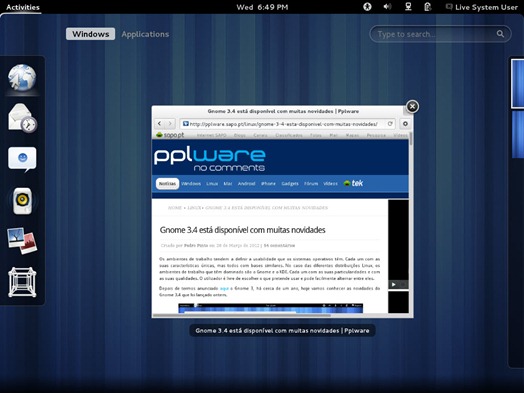The width and height of the screenshot is (524, 393).
Task: Click the Gnome 3.4 article headline
Action: click(242, 230)
